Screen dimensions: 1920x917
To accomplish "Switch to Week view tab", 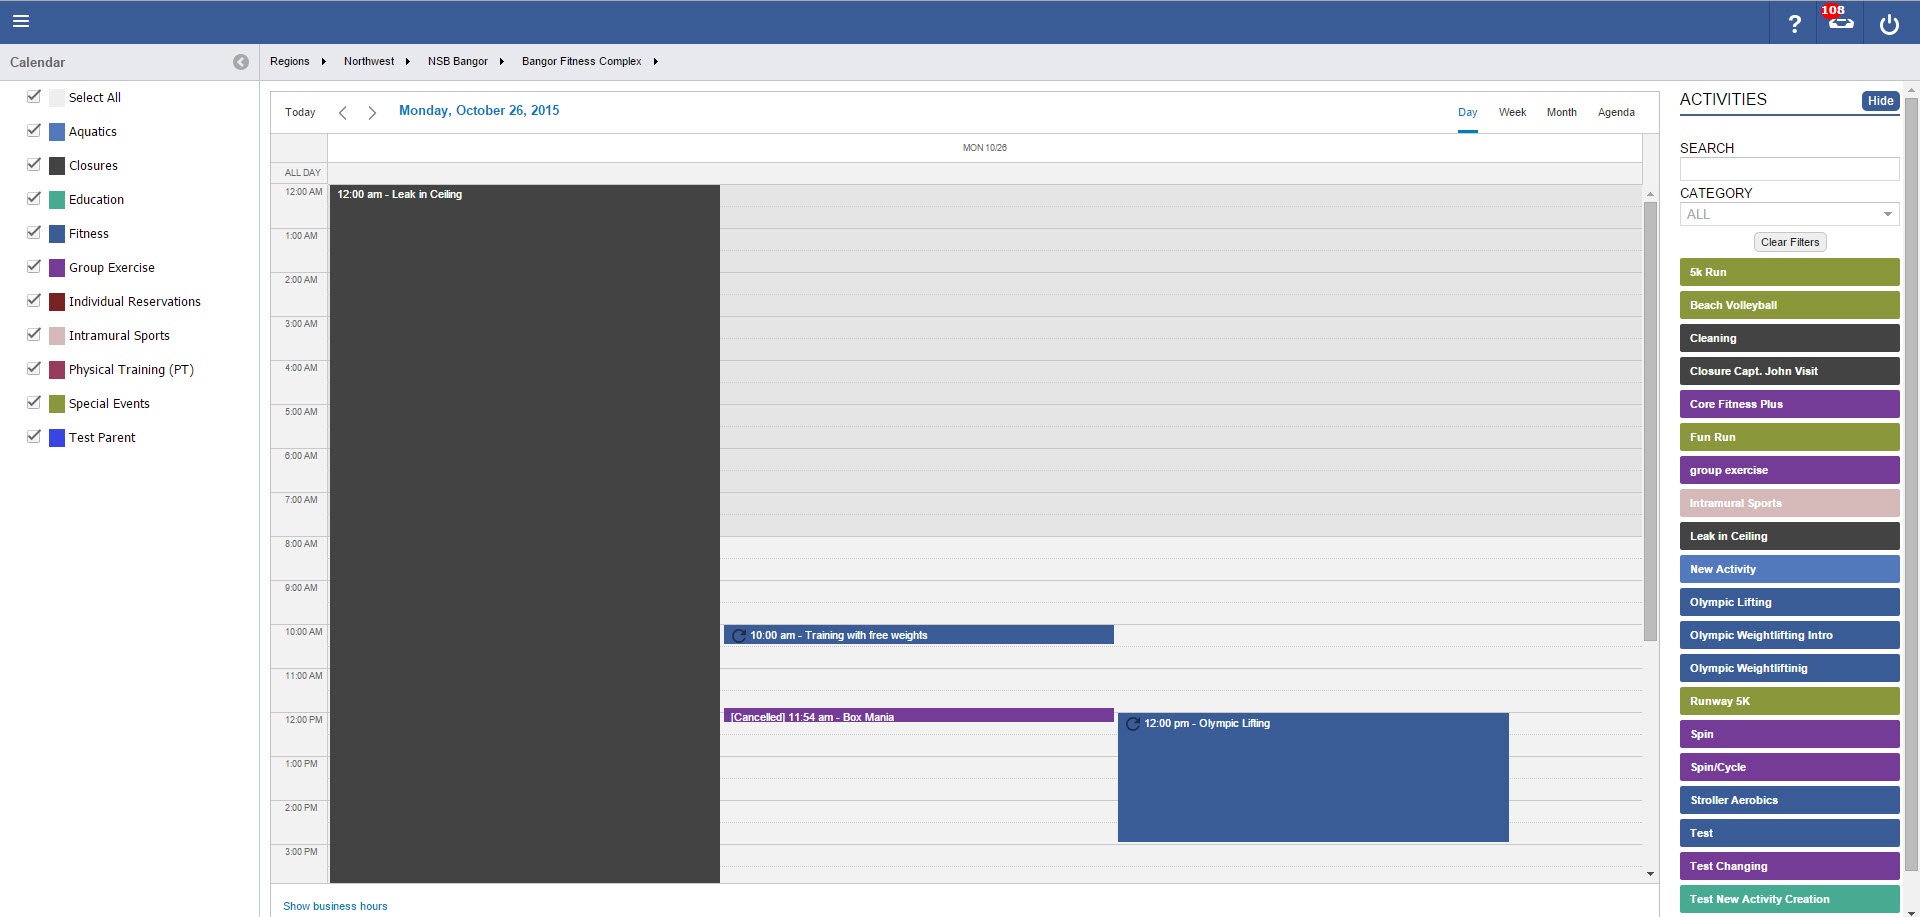I will pyautogui.click(x=1512, y=112).
